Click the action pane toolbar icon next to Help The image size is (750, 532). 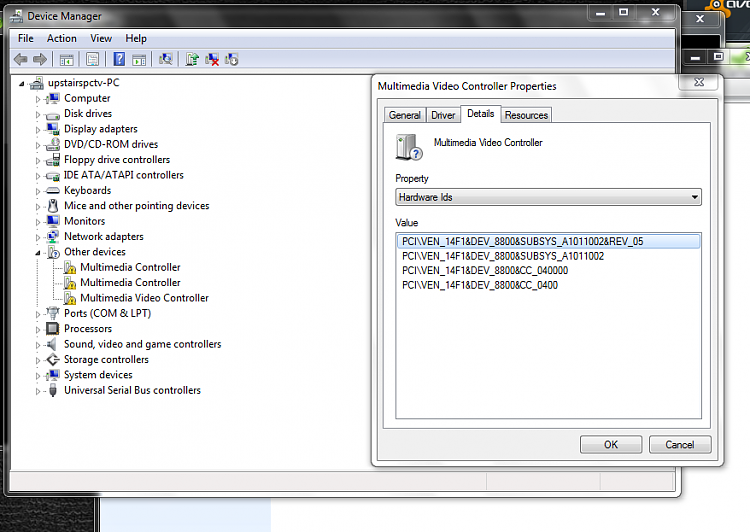(139, 60)
